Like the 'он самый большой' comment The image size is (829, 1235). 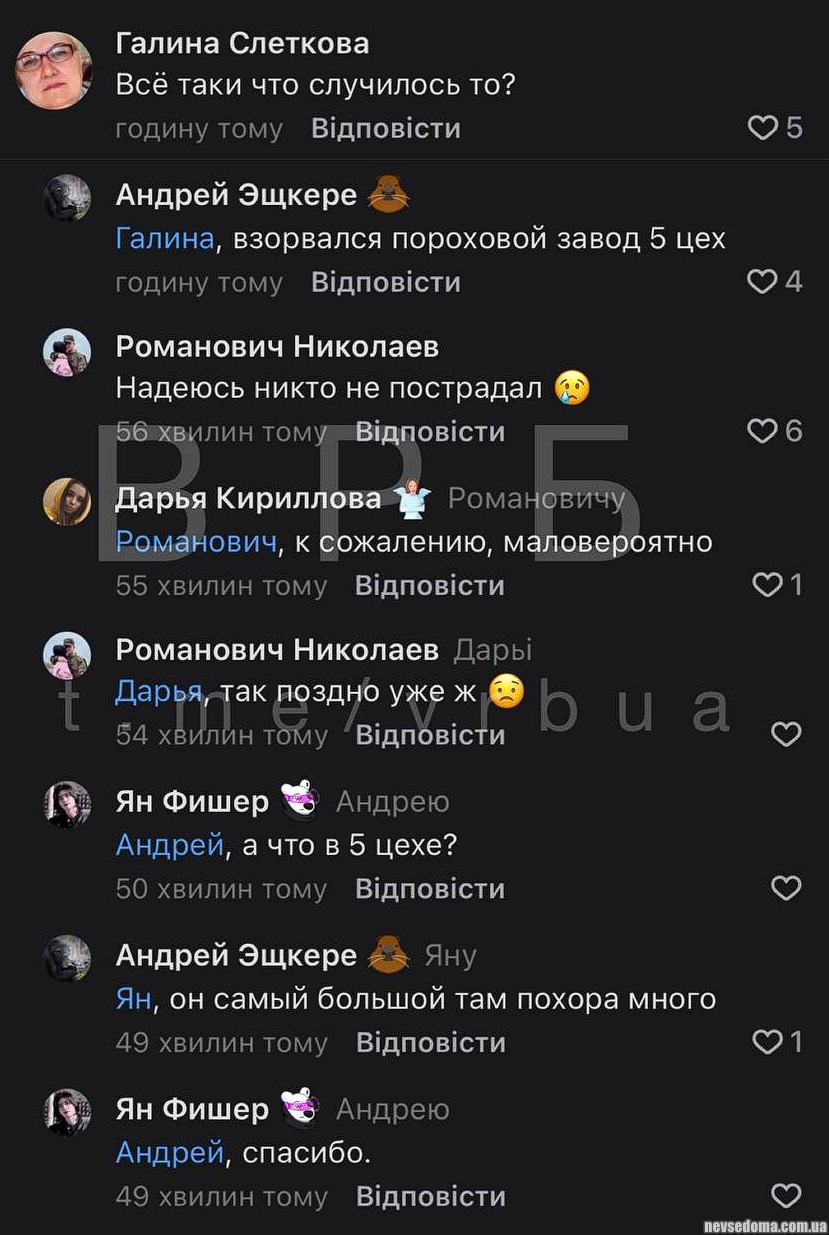767,1042
